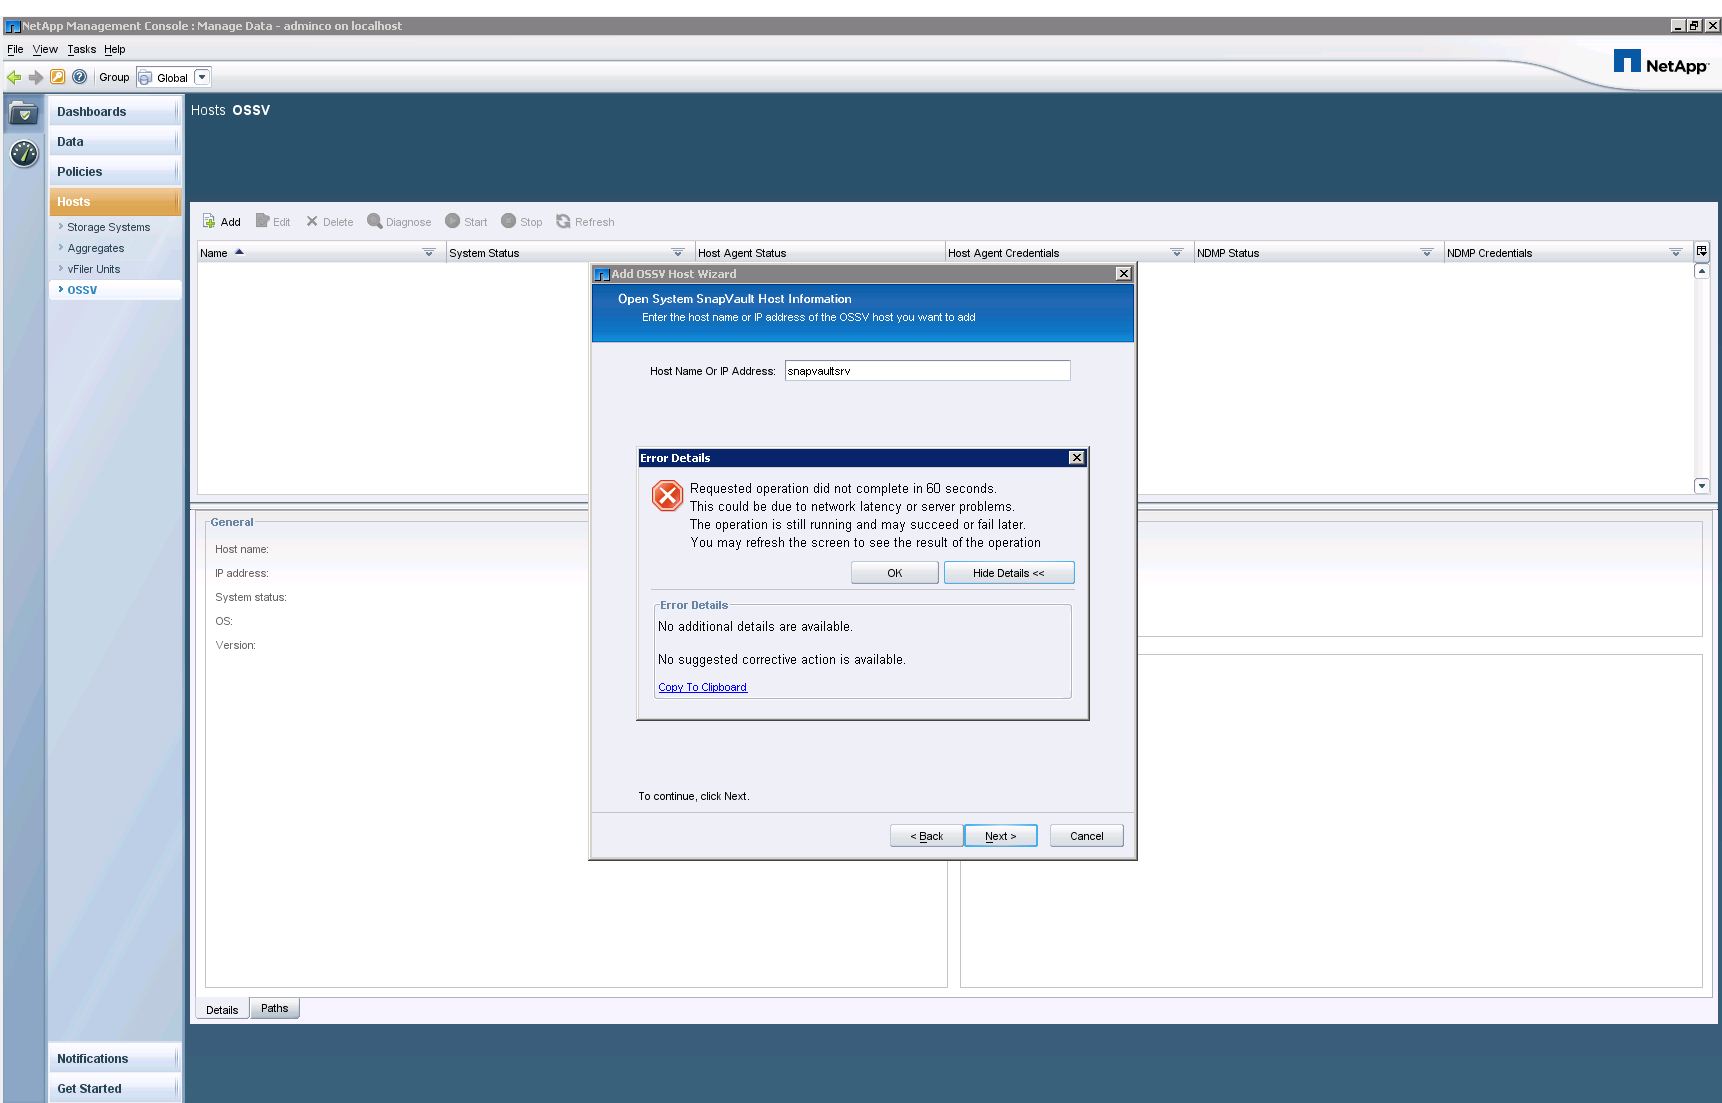
Task: Open the Notifications navigation section
Action: (114, 1059)
